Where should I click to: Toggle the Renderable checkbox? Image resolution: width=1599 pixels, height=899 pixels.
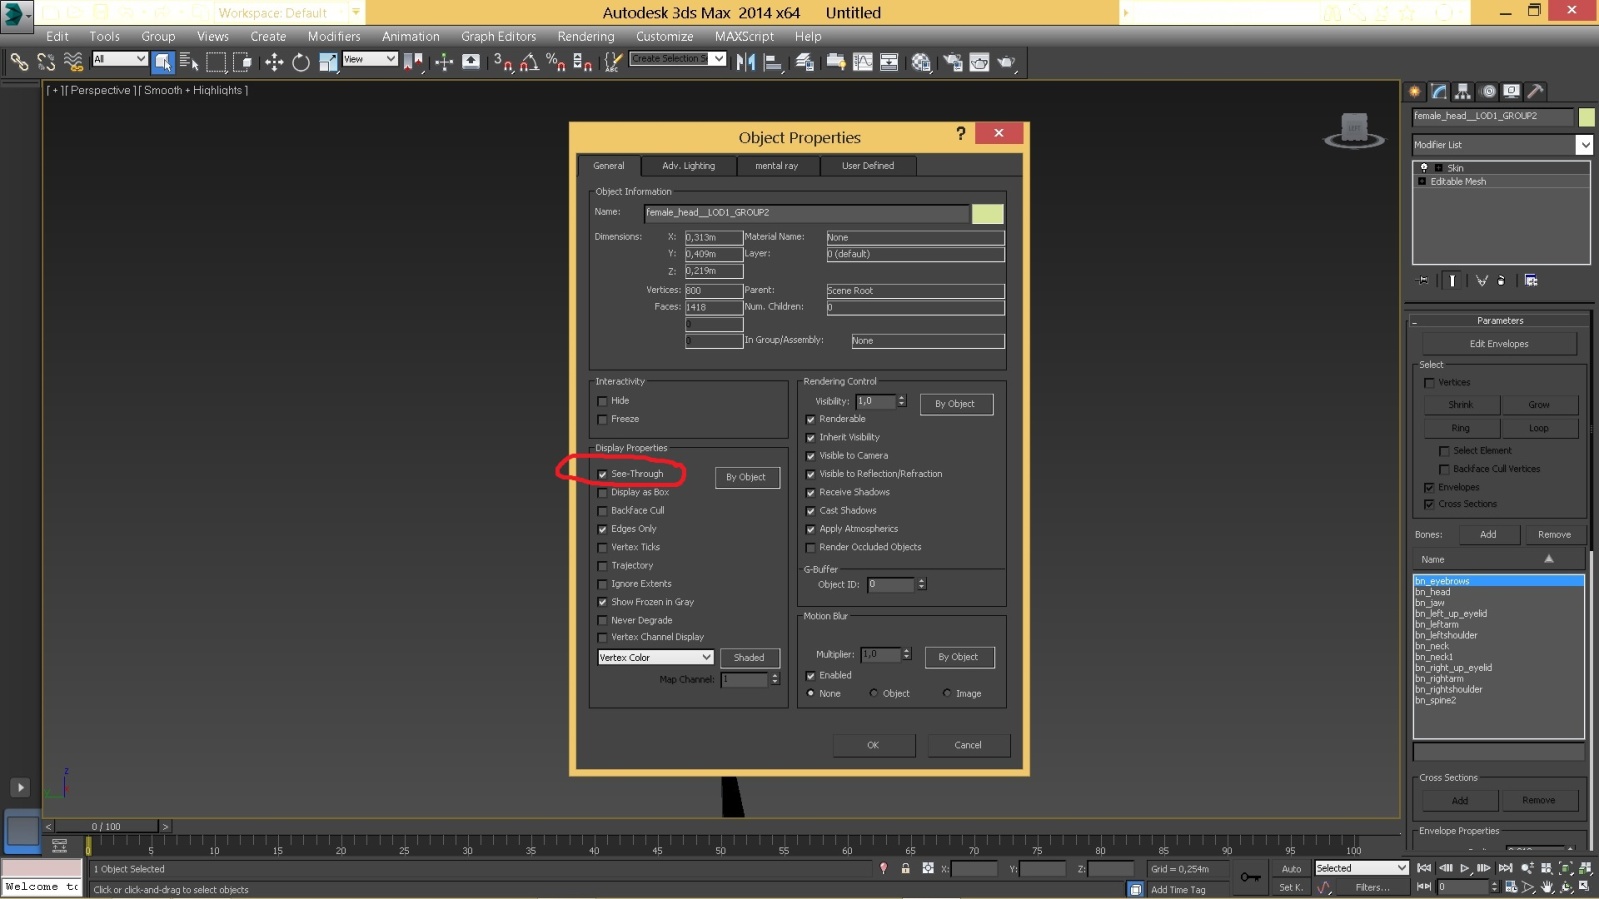click(x=810, y=420)
